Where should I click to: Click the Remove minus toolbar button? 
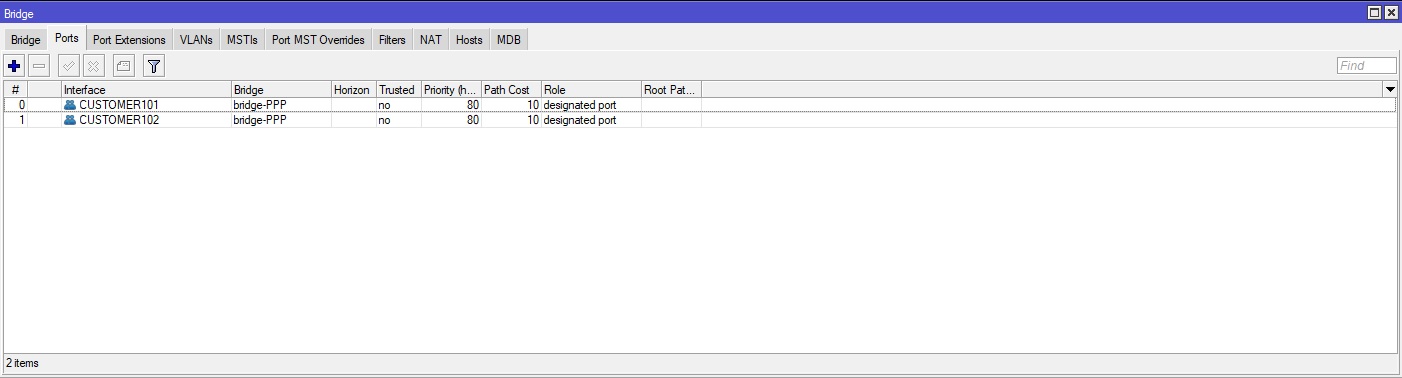tap(39, 66)
